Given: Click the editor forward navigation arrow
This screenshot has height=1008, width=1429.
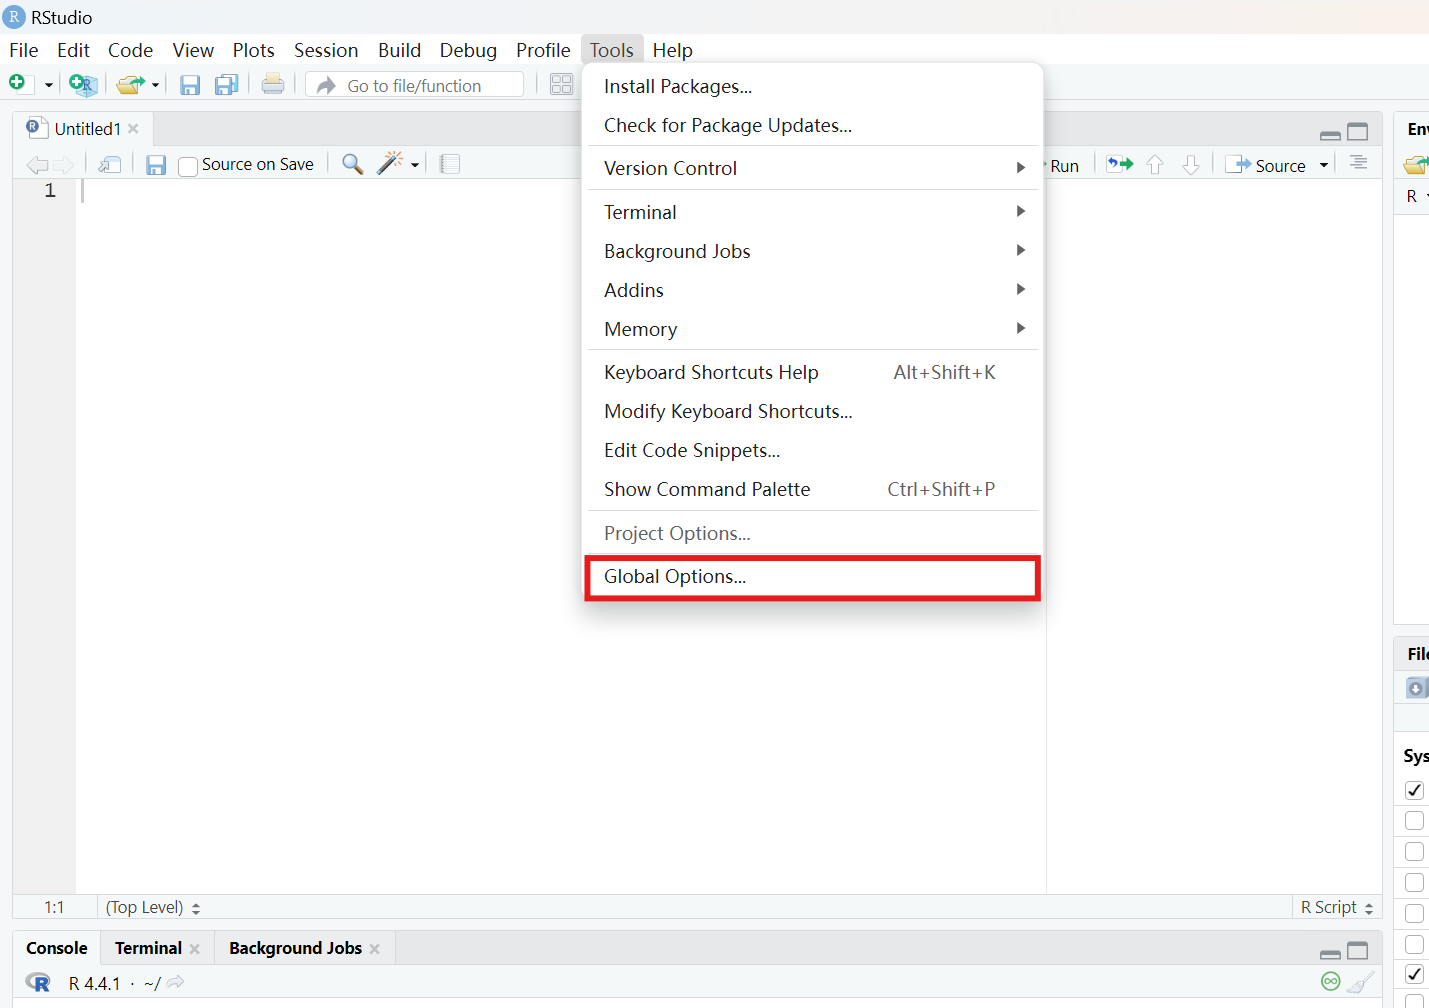Looking at the screenshot, I should pyautogui.click(x=63, y=165).
